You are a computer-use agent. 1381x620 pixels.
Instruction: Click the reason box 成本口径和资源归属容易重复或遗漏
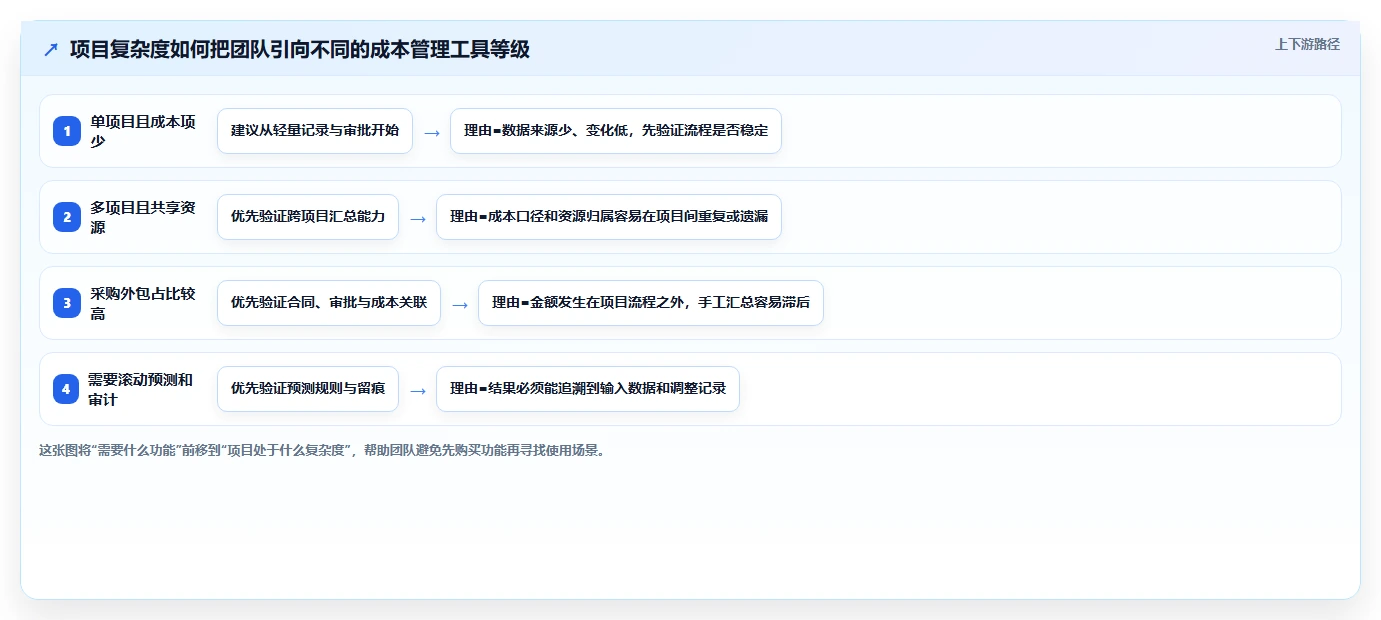pyautogui.click(x=609, y=217)
